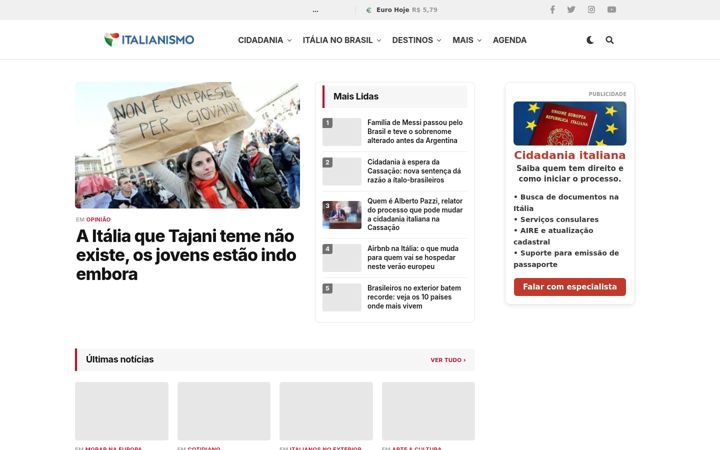This screenshot has width=720, height=450.
Task: Click thumbnail number 5 in Mais Lidas
Action: tap(342, 297)
